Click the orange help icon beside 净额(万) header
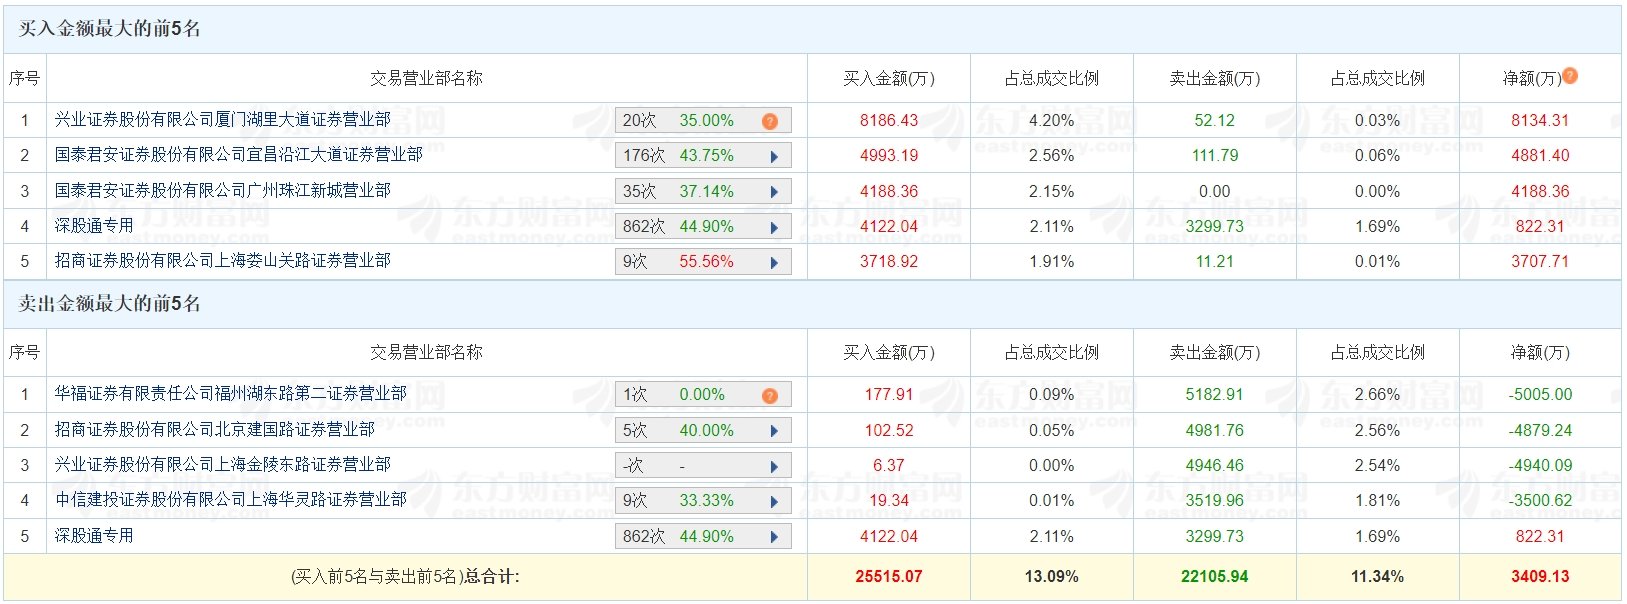Viewport: 1627px width, 604px height. tap(1569, 76)
